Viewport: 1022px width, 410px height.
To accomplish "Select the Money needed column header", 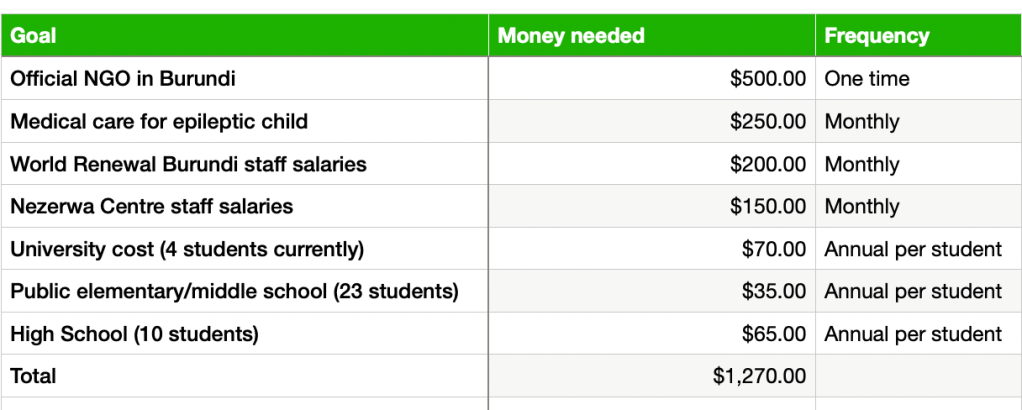I will tap(571, 36).
